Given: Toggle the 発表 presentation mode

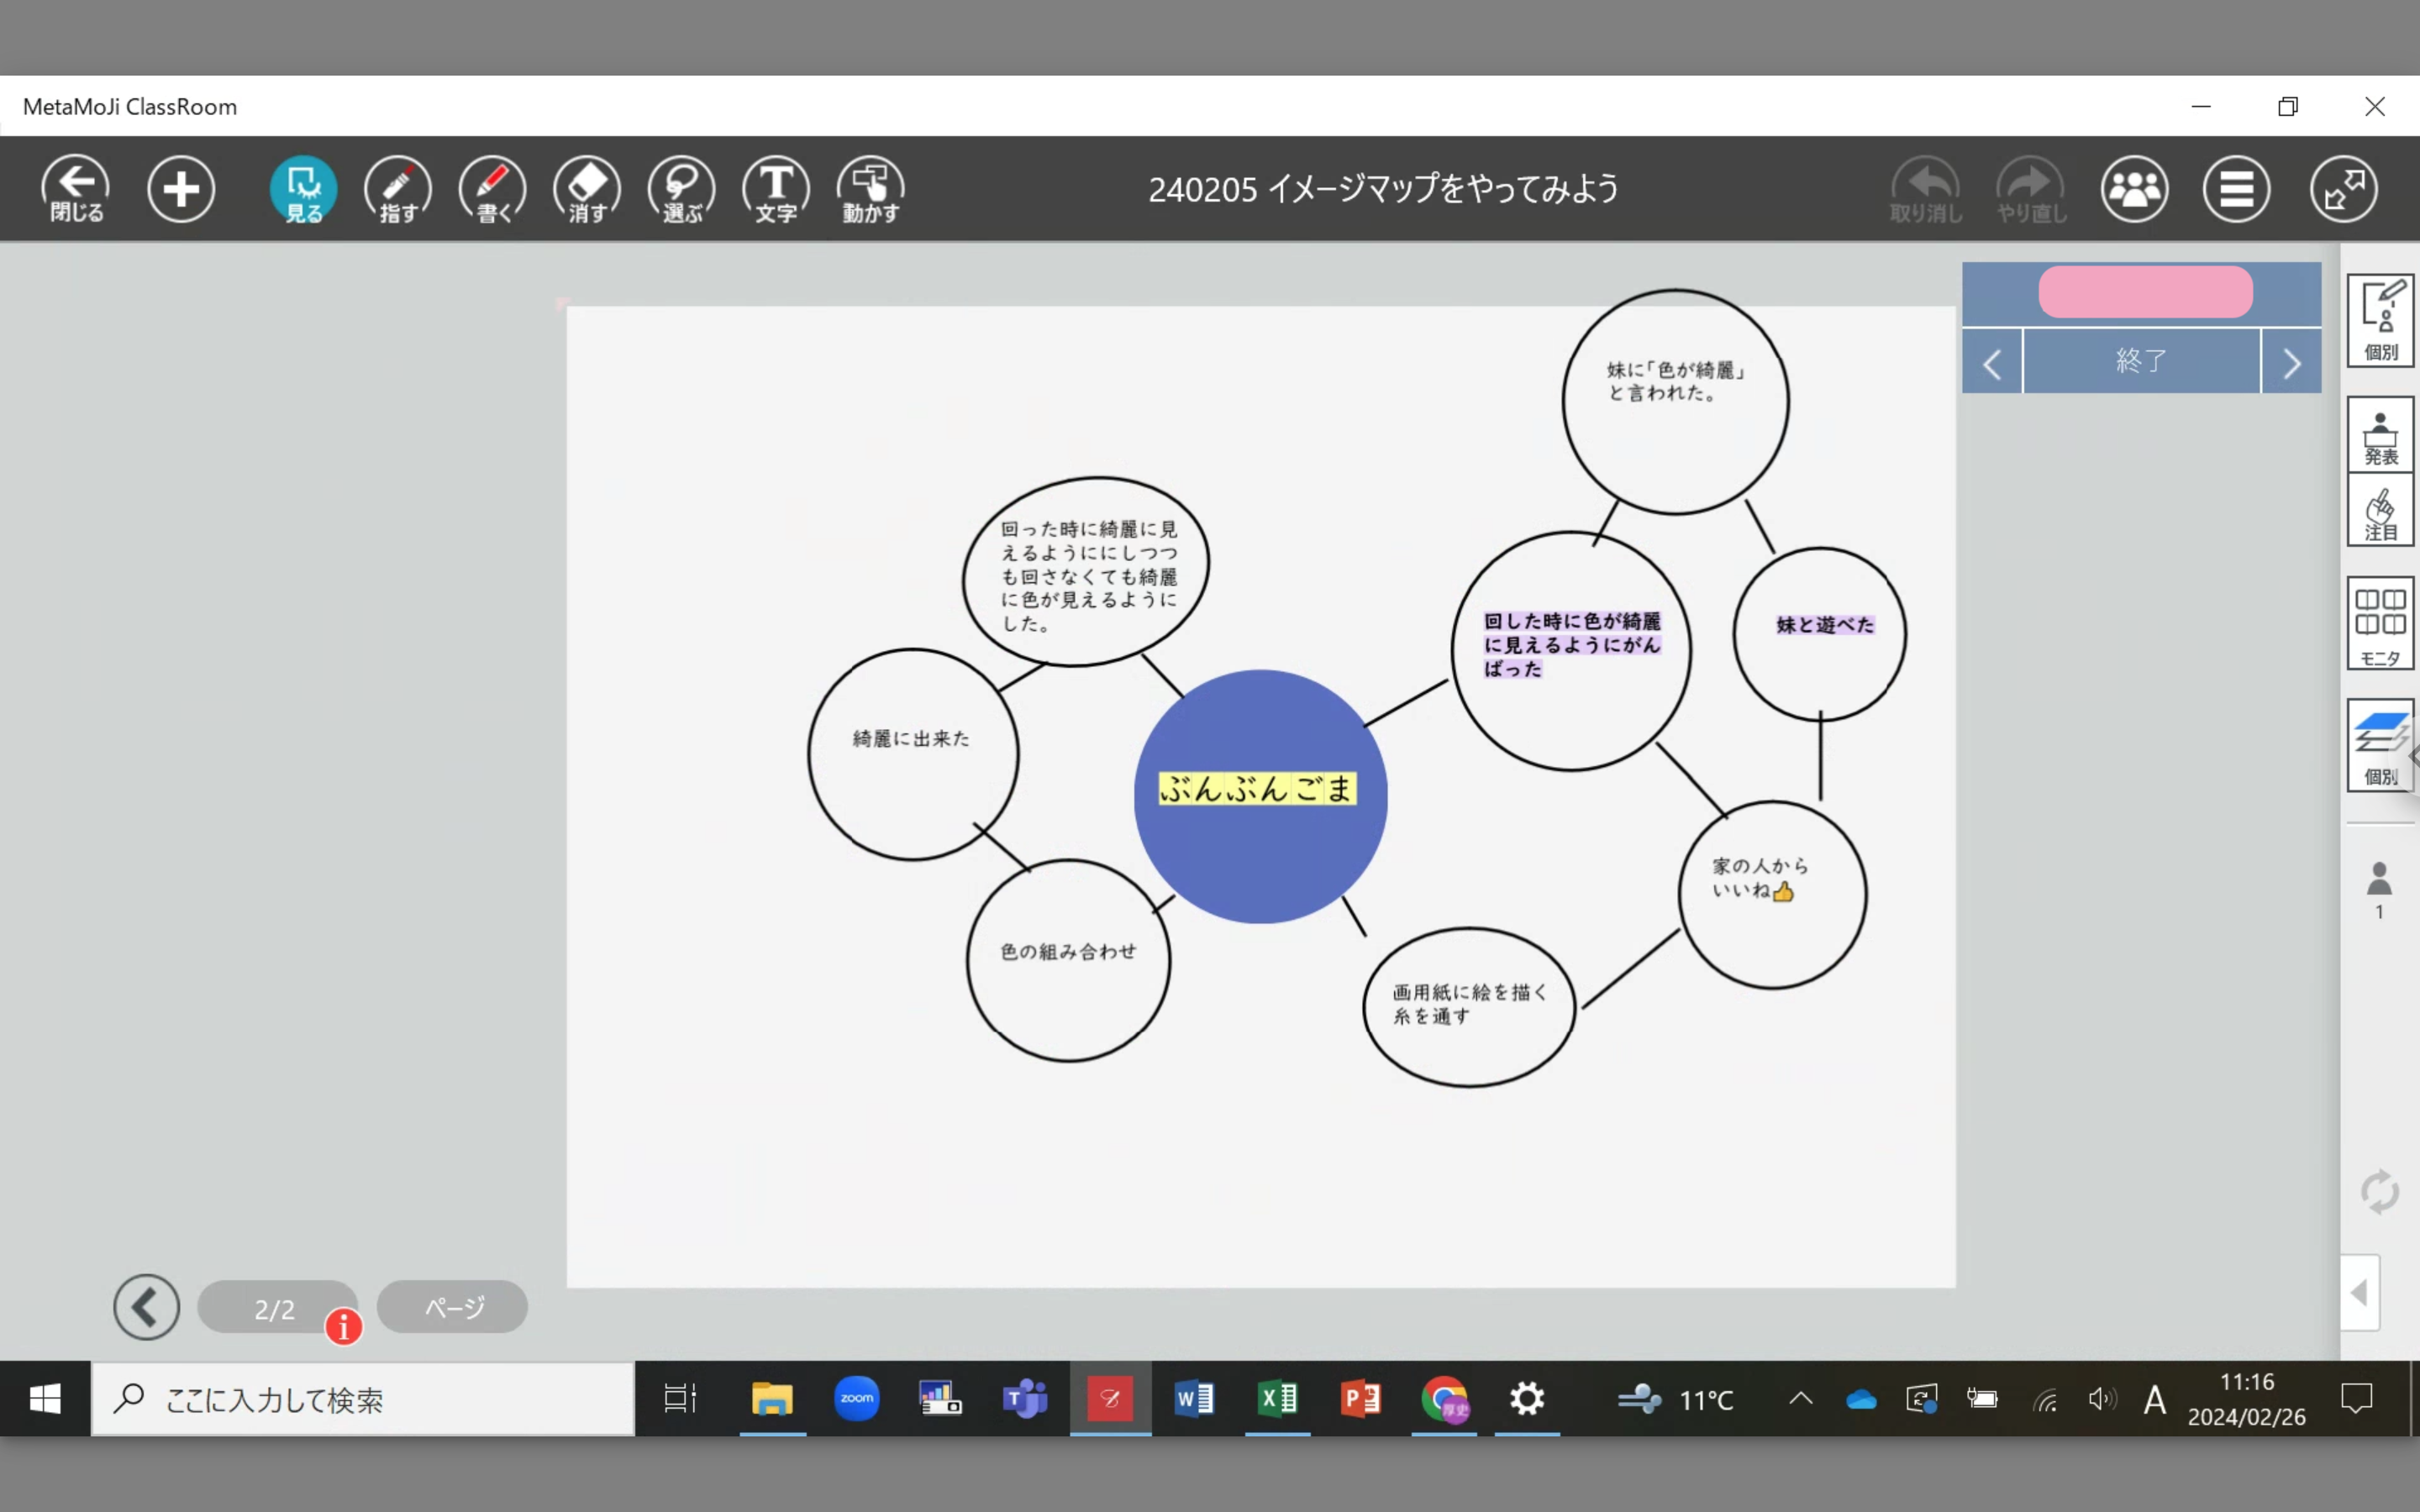Looking at the screenshot, I should click(2380, 437).
